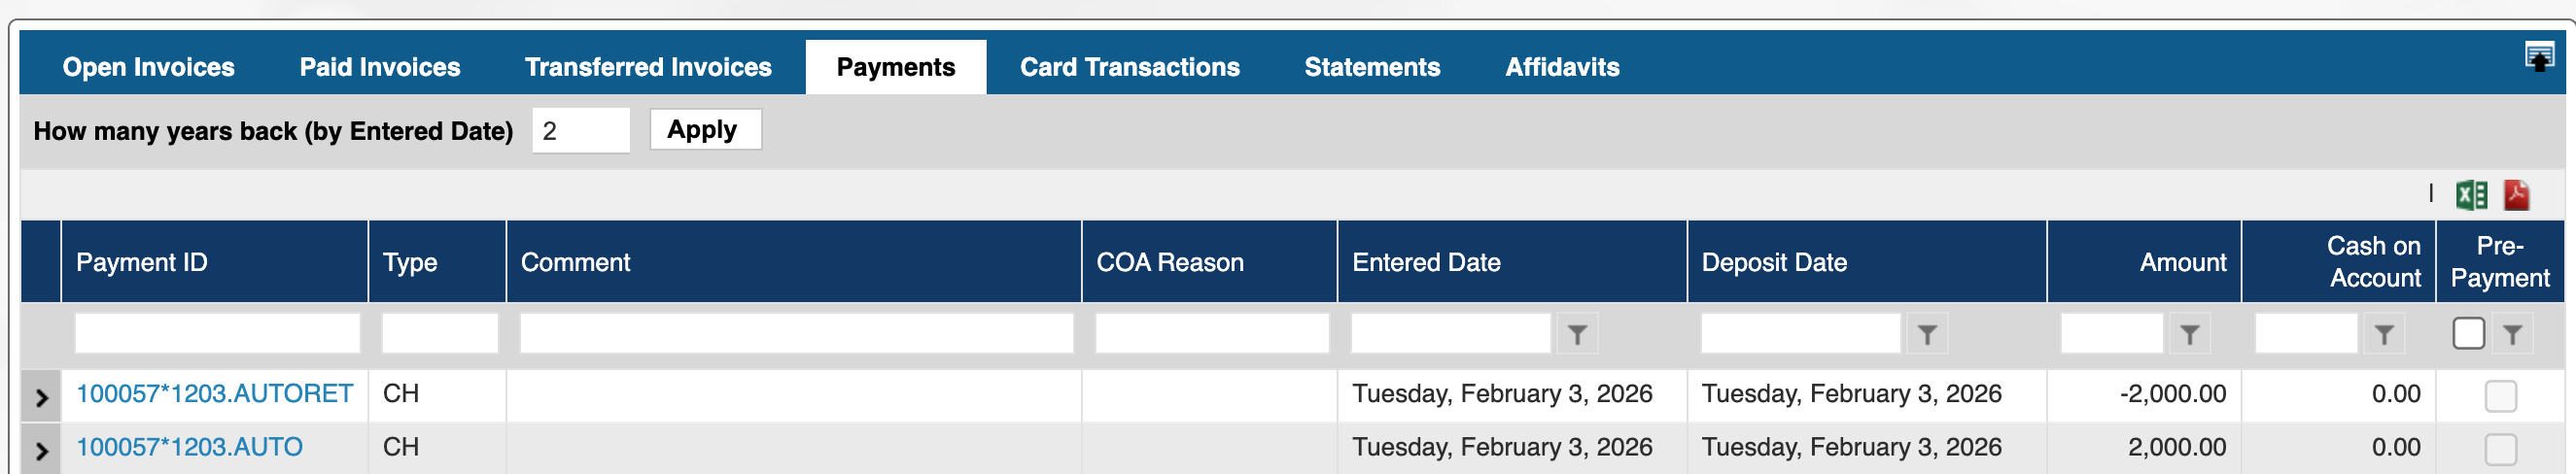Open the Pre-Payment column filter icon
2576x474 pixels.
pos(2512,335)
